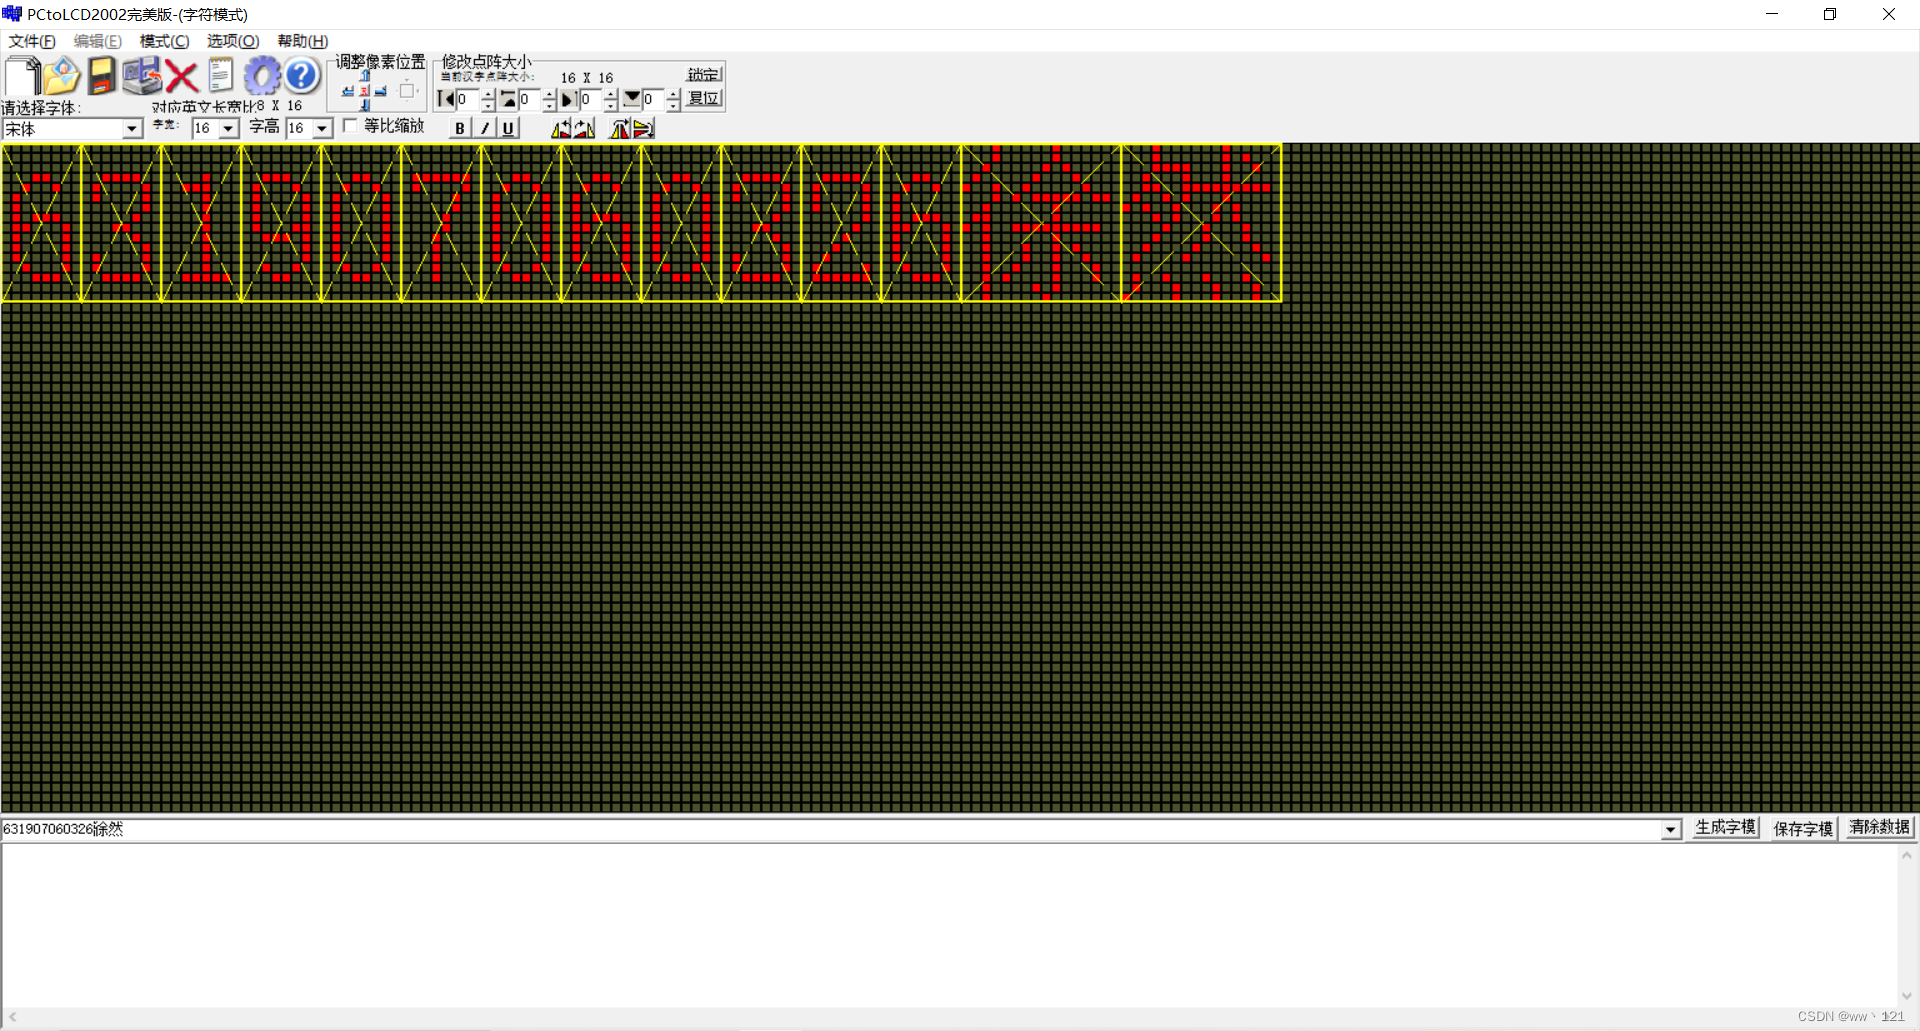The height and width of the screenshot is (1031, 1920).
Task: Toggle underline U formatting
Action: (x=508, y=128)
